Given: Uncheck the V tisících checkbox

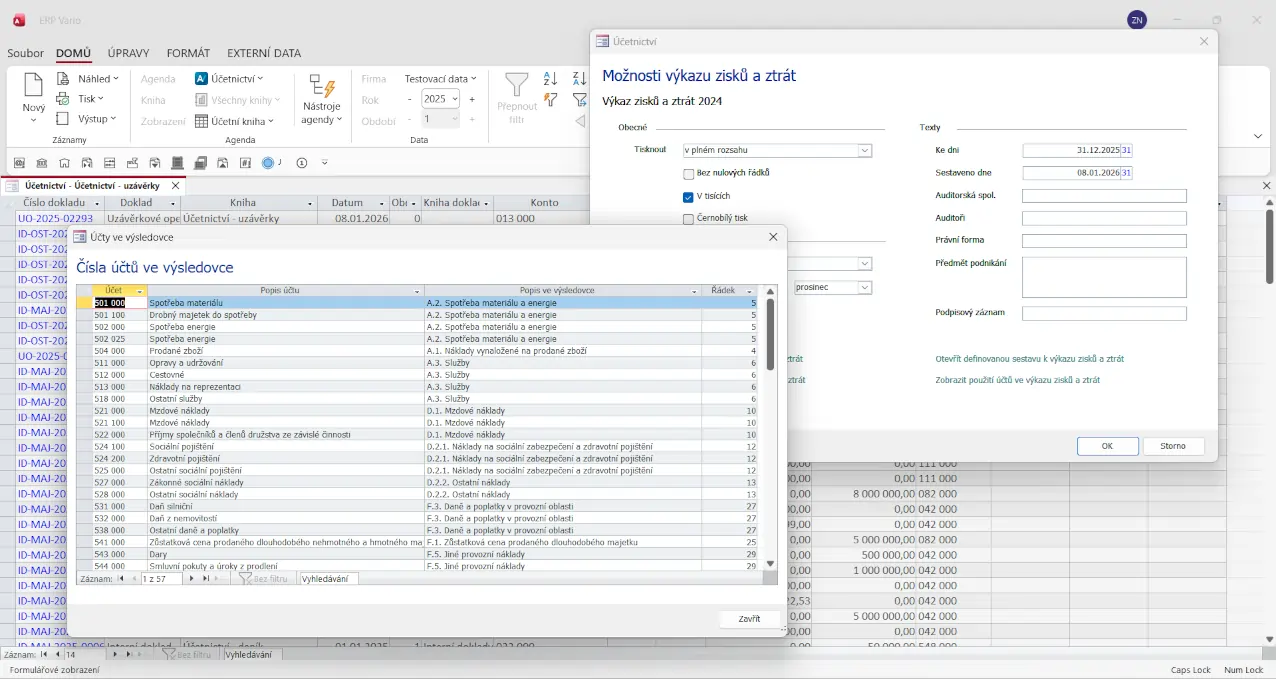Looking at the screenshot, I should pos(689,197).
